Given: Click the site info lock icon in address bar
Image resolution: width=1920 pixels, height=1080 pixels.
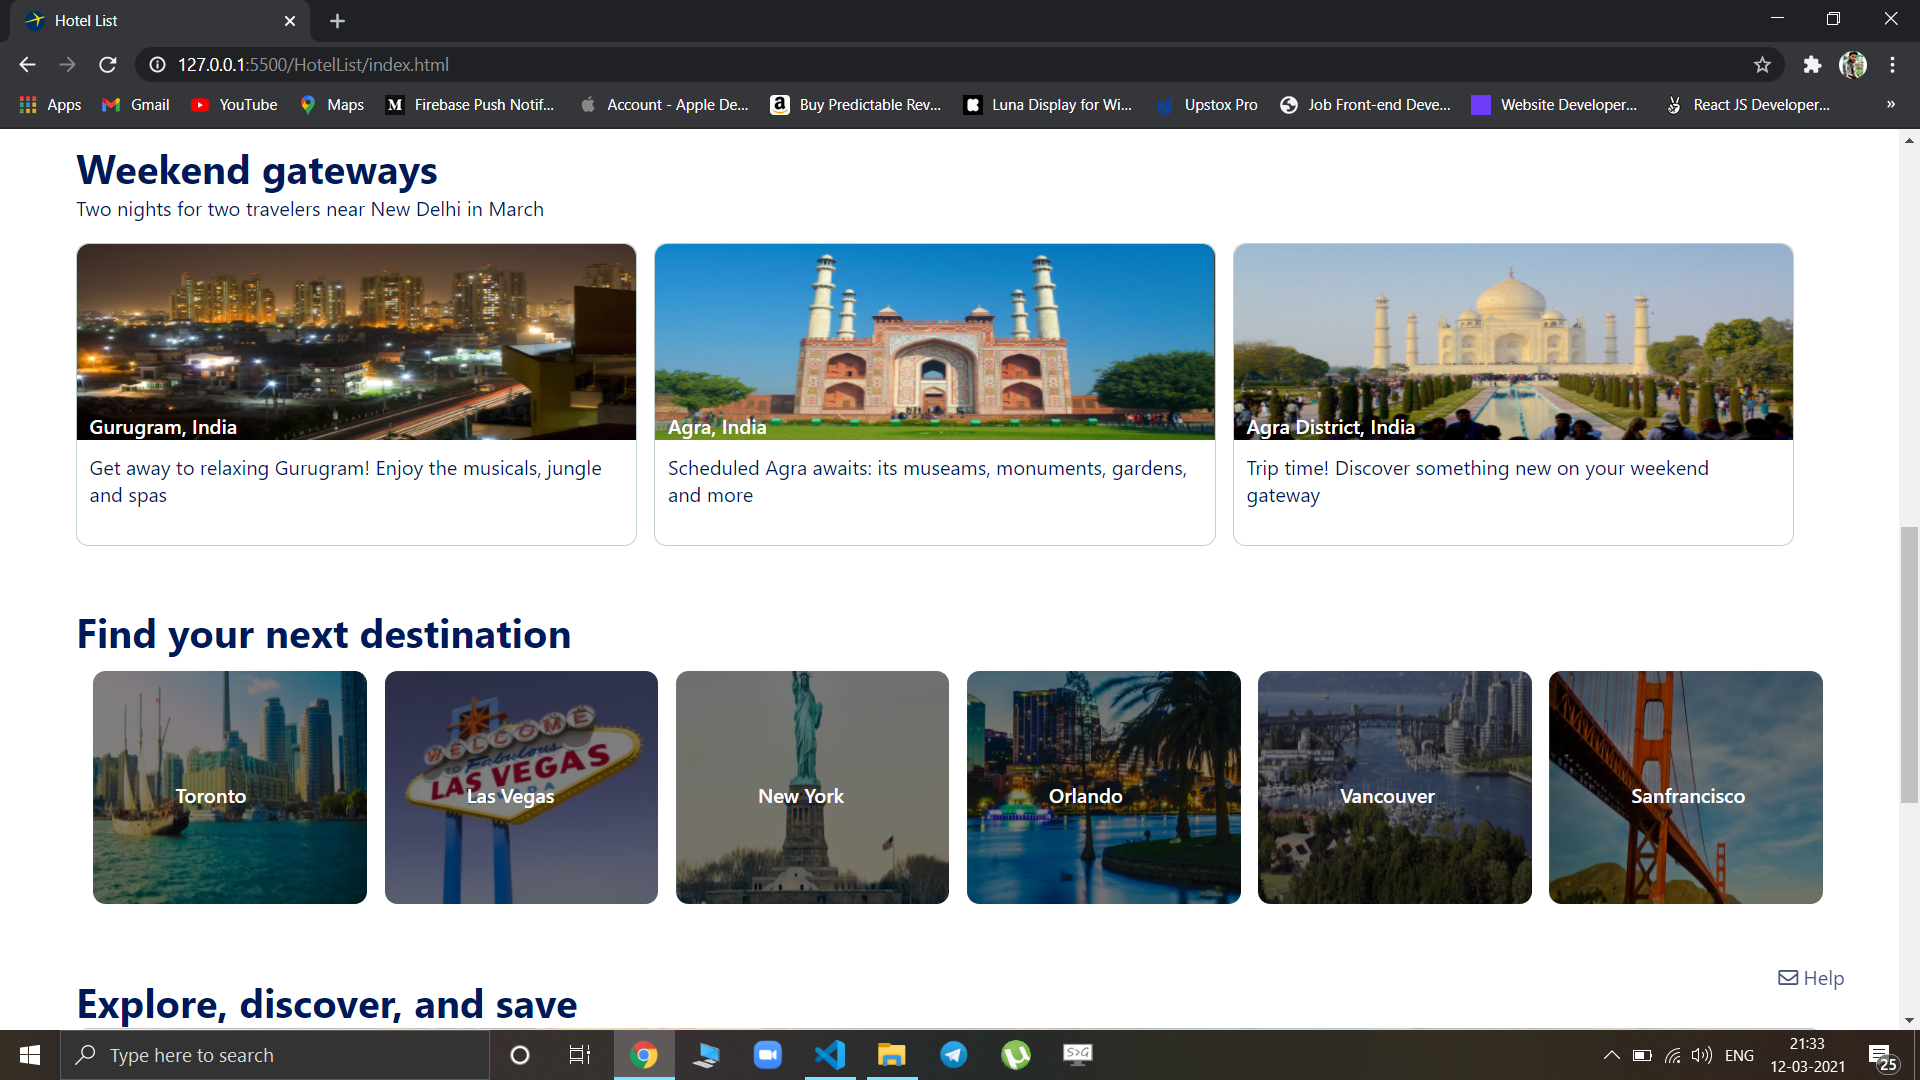Looking at the screenshot, I should click(x=157, y=64).
